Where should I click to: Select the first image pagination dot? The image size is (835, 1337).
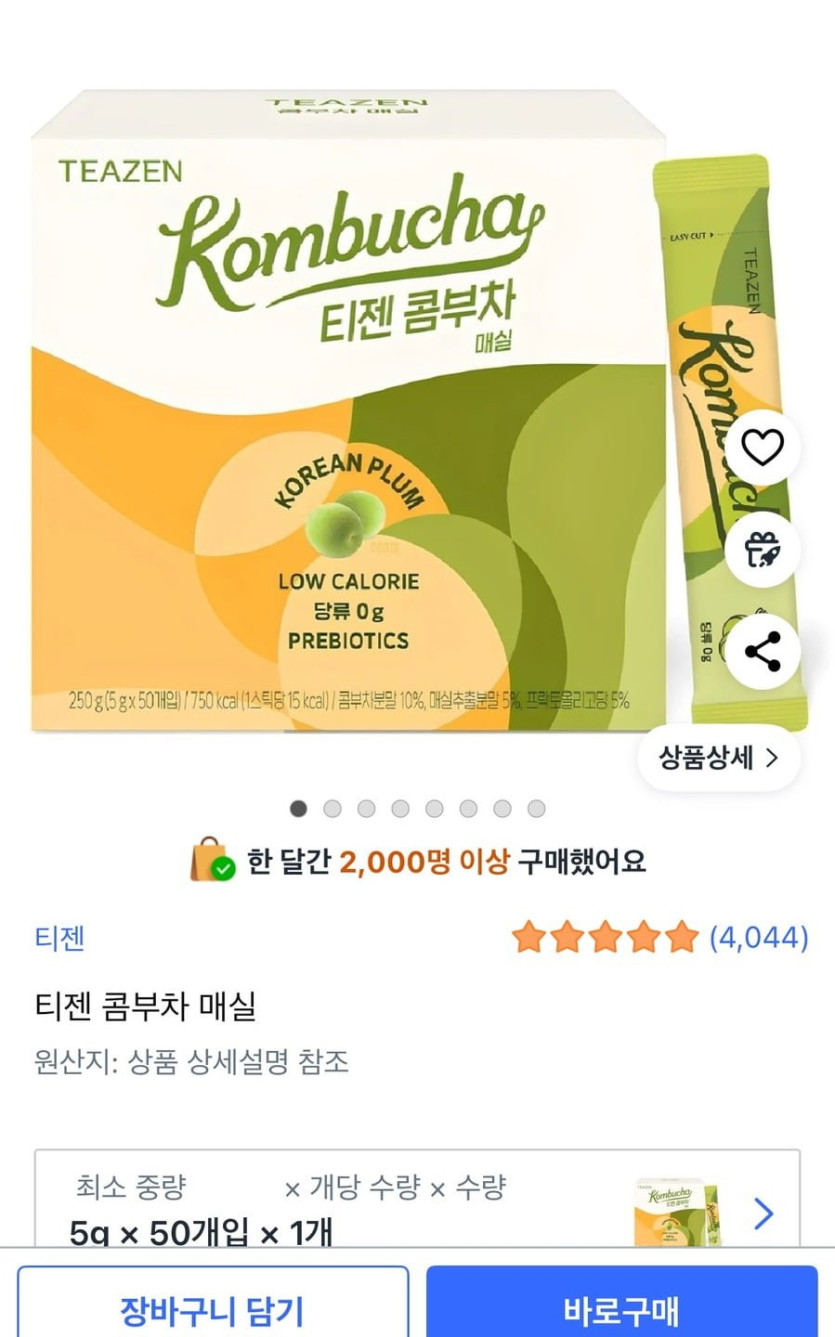298,808
